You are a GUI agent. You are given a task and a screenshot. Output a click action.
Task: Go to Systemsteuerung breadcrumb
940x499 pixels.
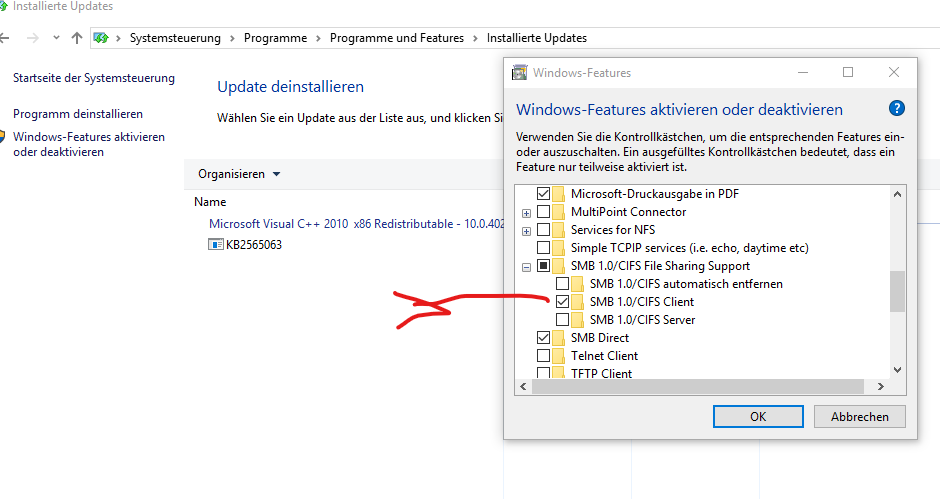175,38
